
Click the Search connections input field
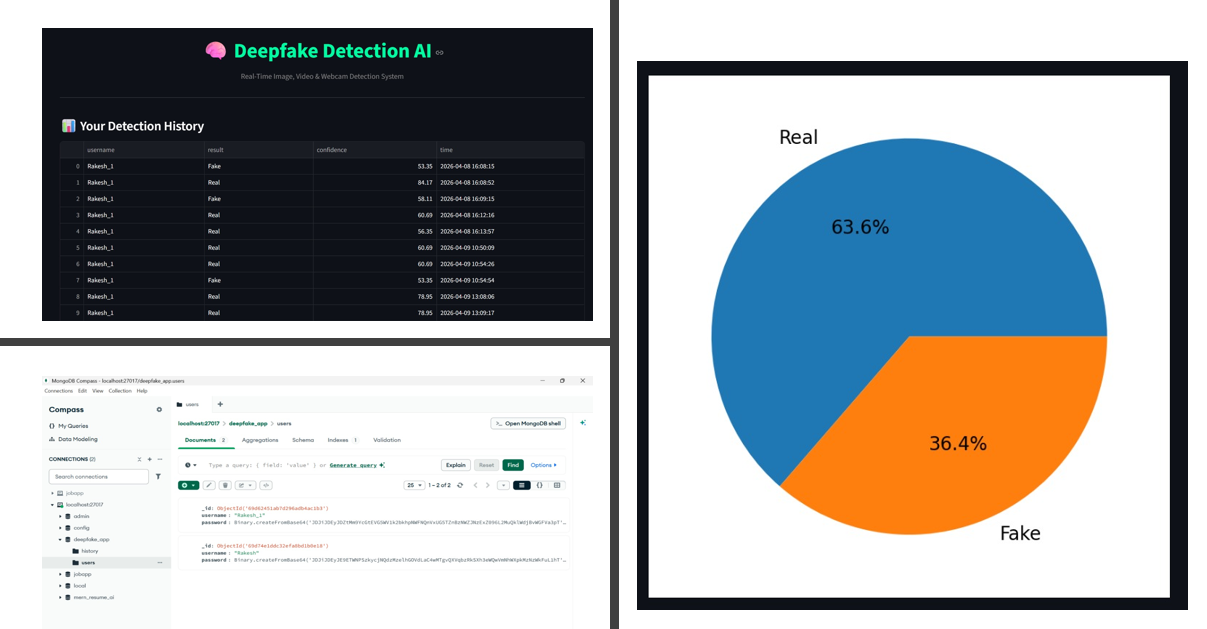99,477
